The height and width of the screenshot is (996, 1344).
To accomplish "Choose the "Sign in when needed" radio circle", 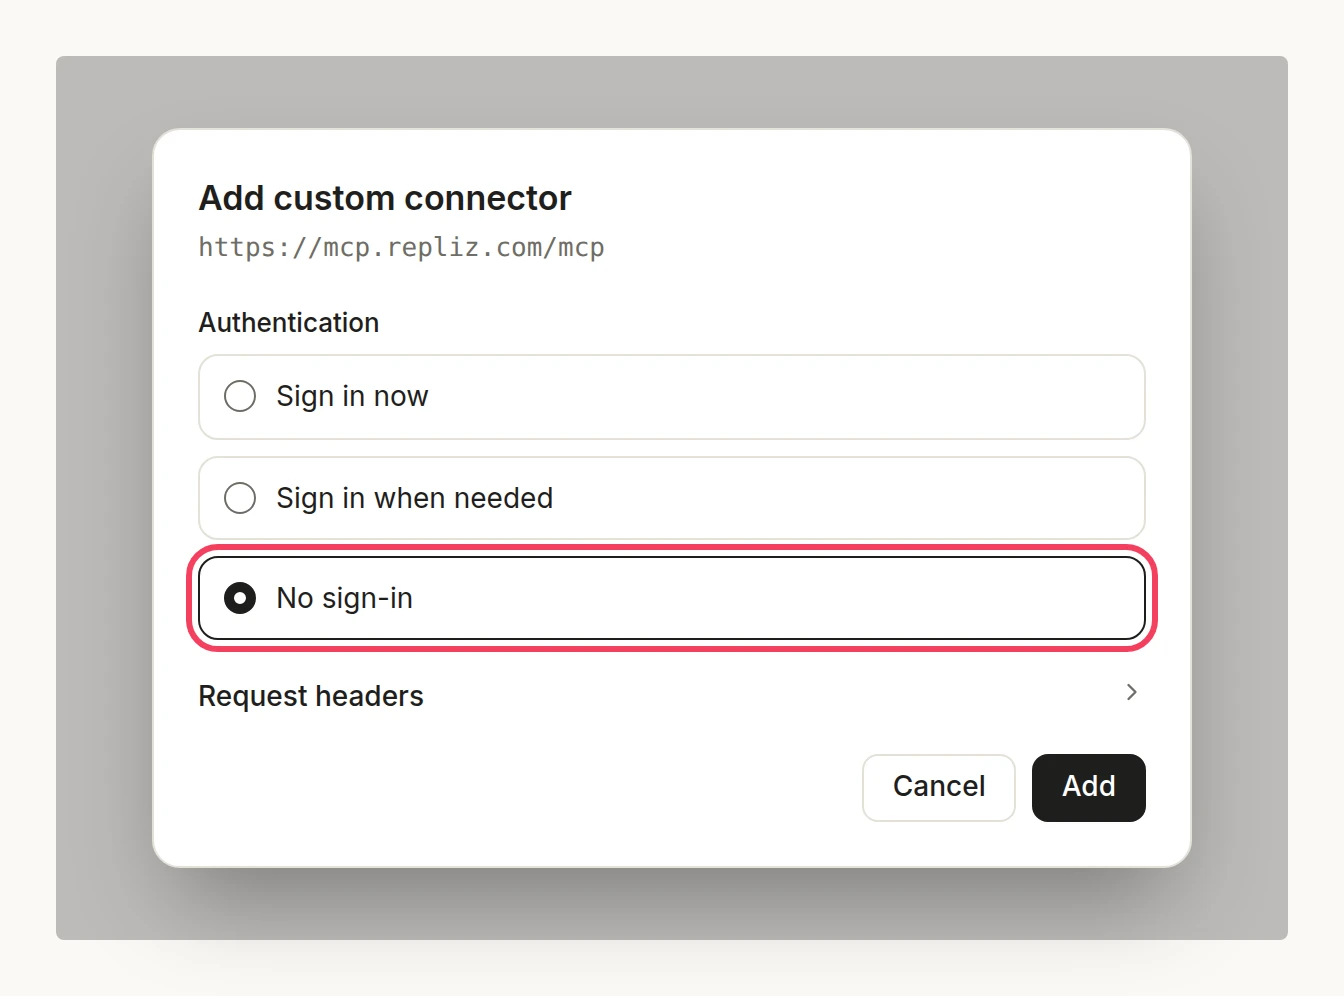I will 240,498.
